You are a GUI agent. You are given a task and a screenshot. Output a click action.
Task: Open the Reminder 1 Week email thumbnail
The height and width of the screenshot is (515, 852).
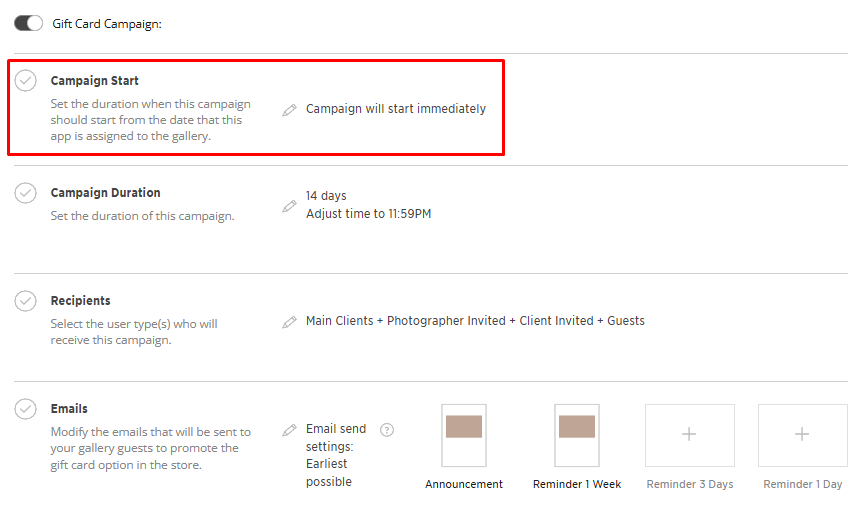[577, 436]
